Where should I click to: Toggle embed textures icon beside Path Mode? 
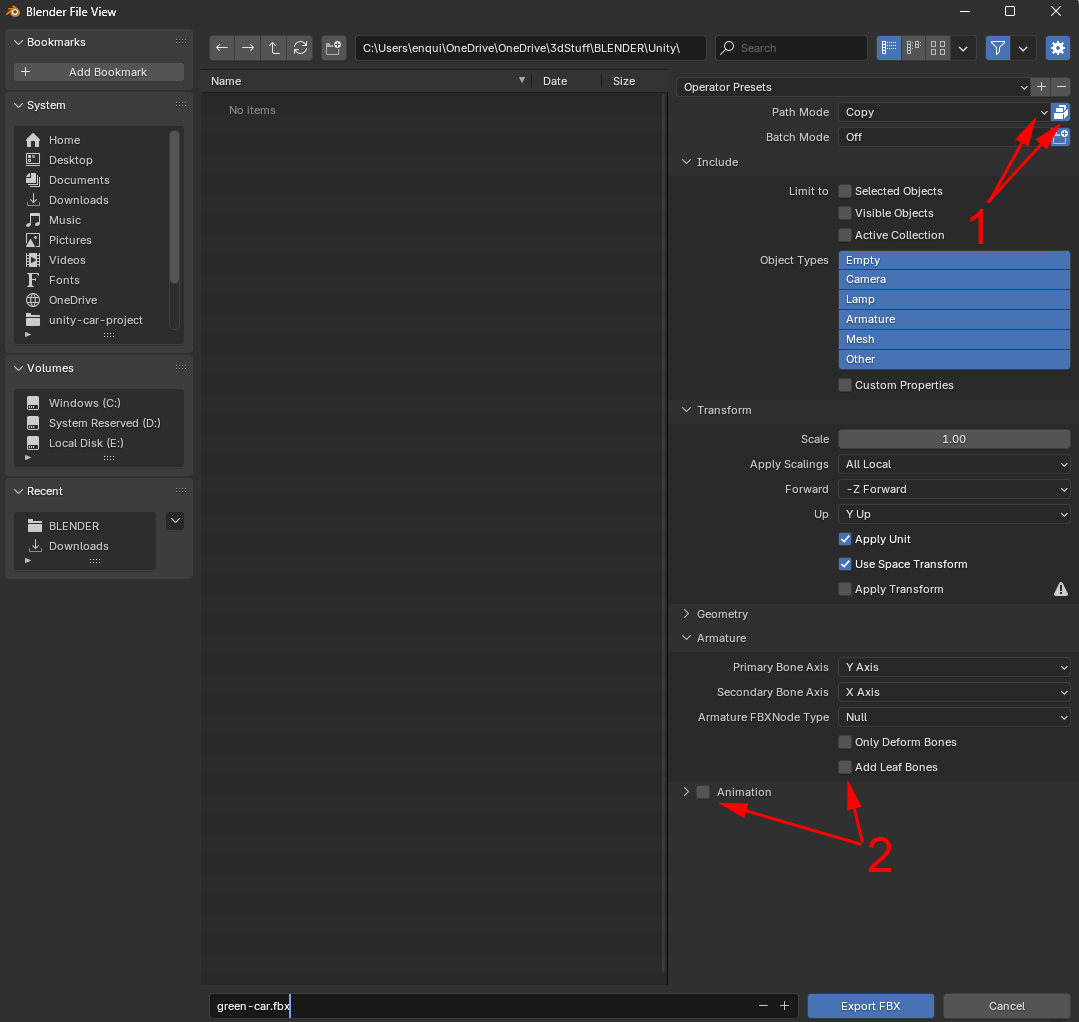point(1060,112)
